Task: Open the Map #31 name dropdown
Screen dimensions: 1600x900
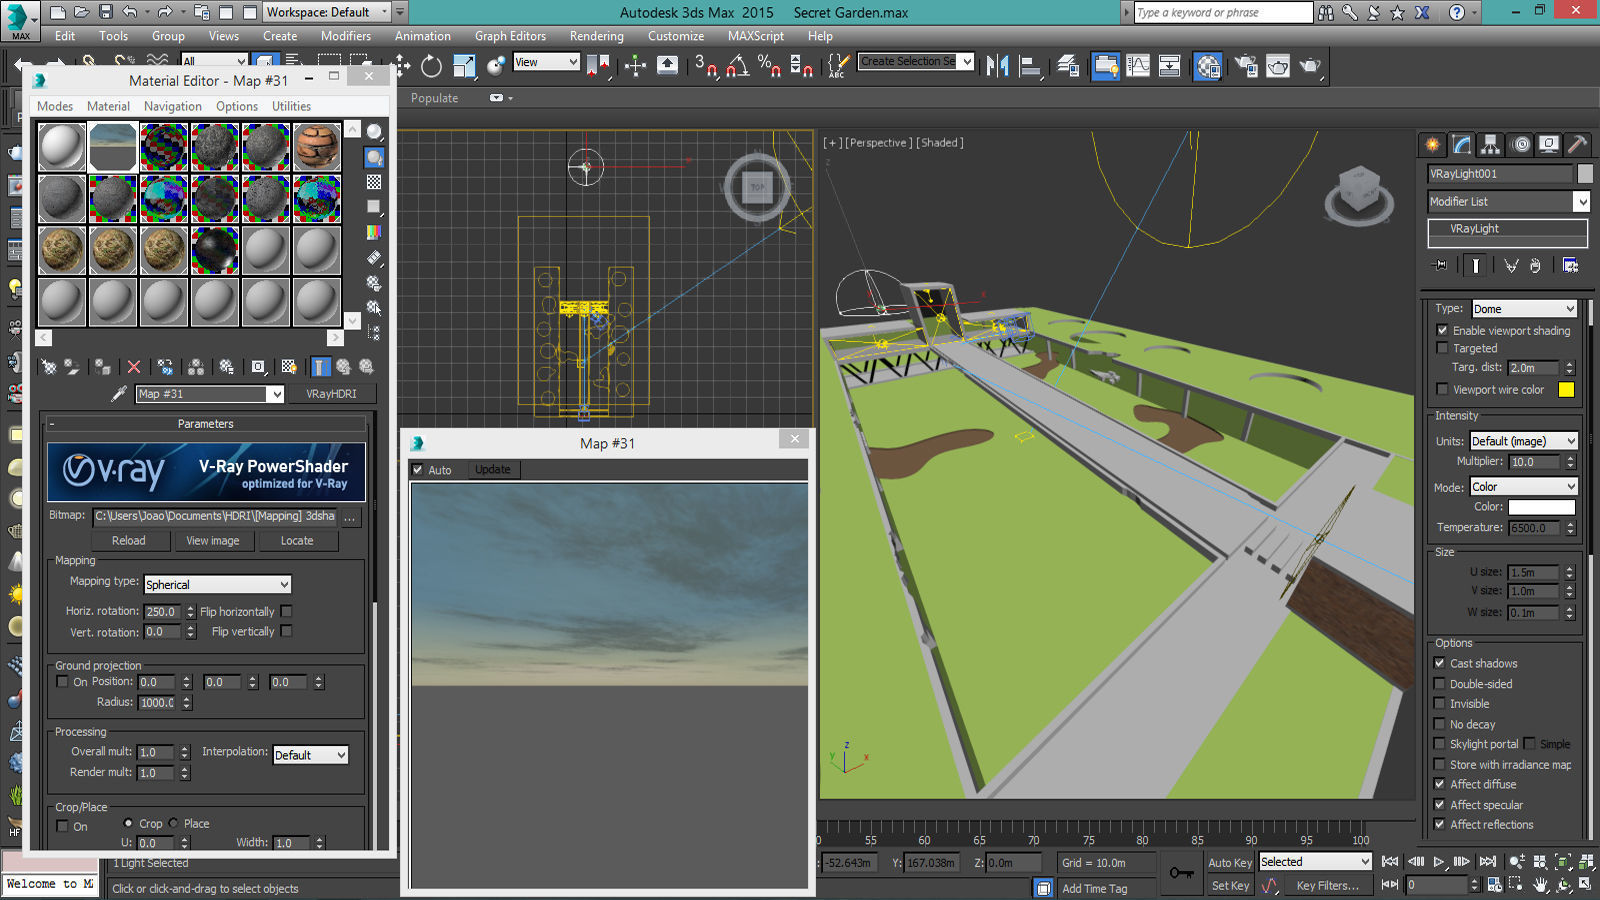Action: tap(210, 394)
